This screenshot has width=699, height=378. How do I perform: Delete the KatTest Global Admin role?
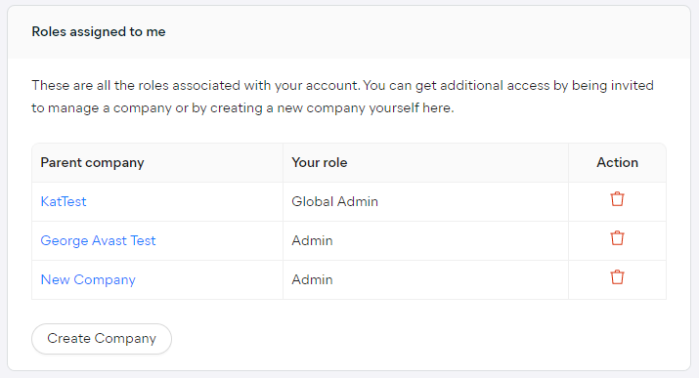point(617,199)
